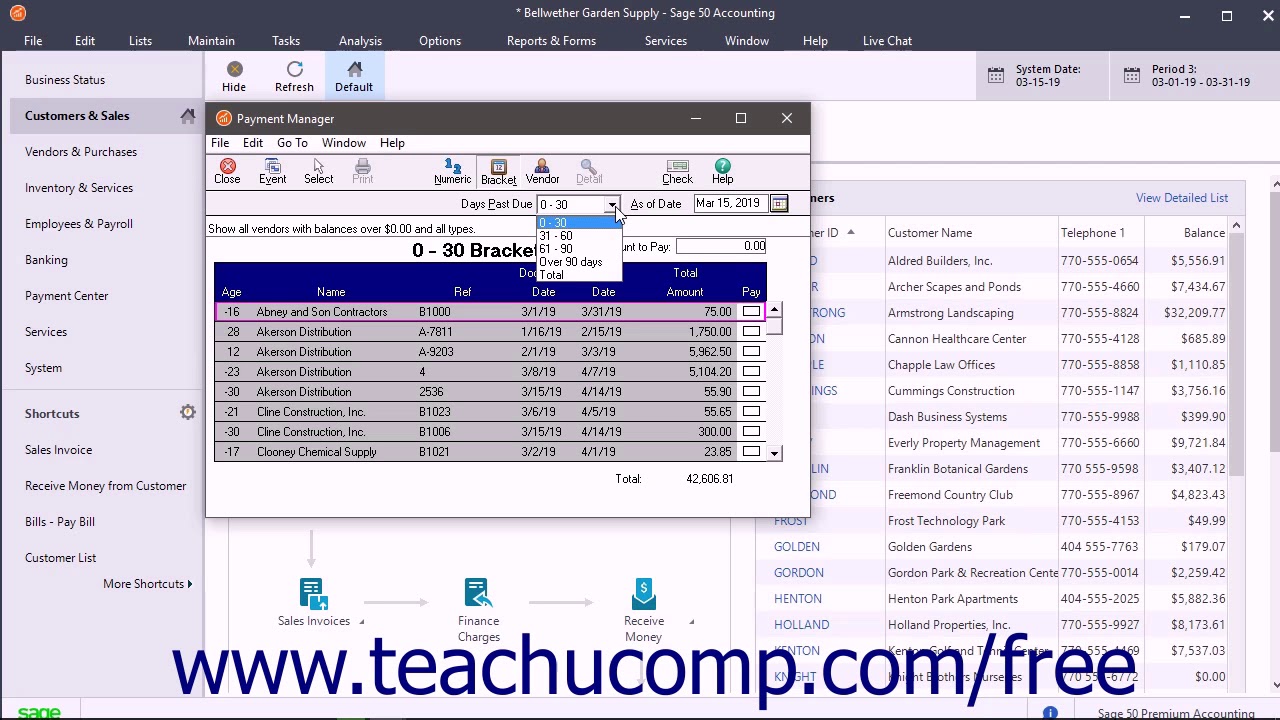Switch to Bracket view icon
This screenshot has width=1280, height=720.
(x=498, y=171)
